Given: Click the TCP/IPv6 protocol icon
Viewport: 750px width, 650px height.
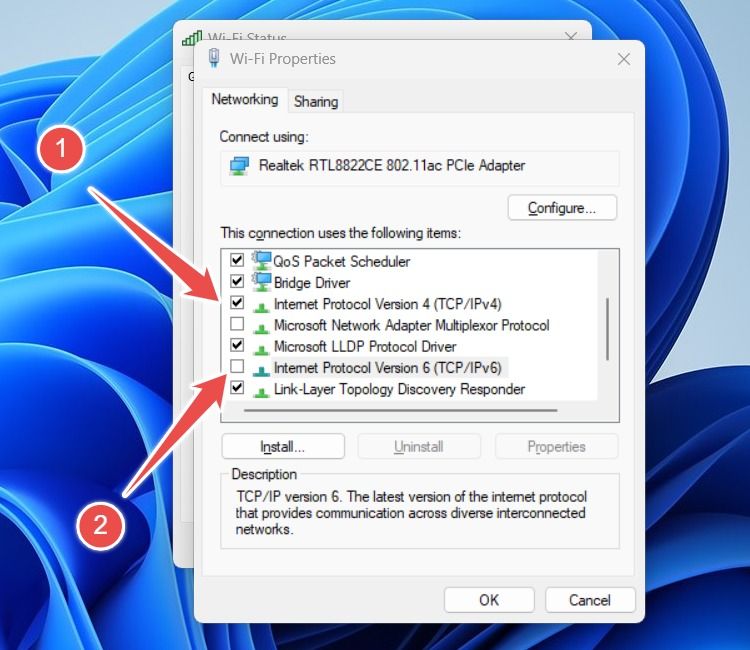Looking at the screenshot, I should [x=261, y=371].
